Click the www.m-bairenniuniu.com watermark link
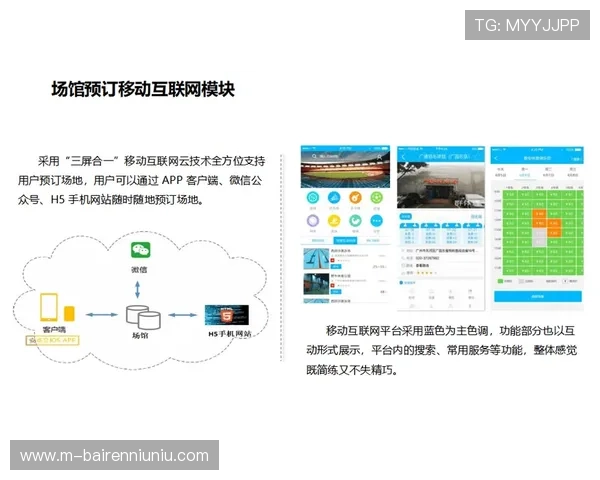 pos(115,456)
